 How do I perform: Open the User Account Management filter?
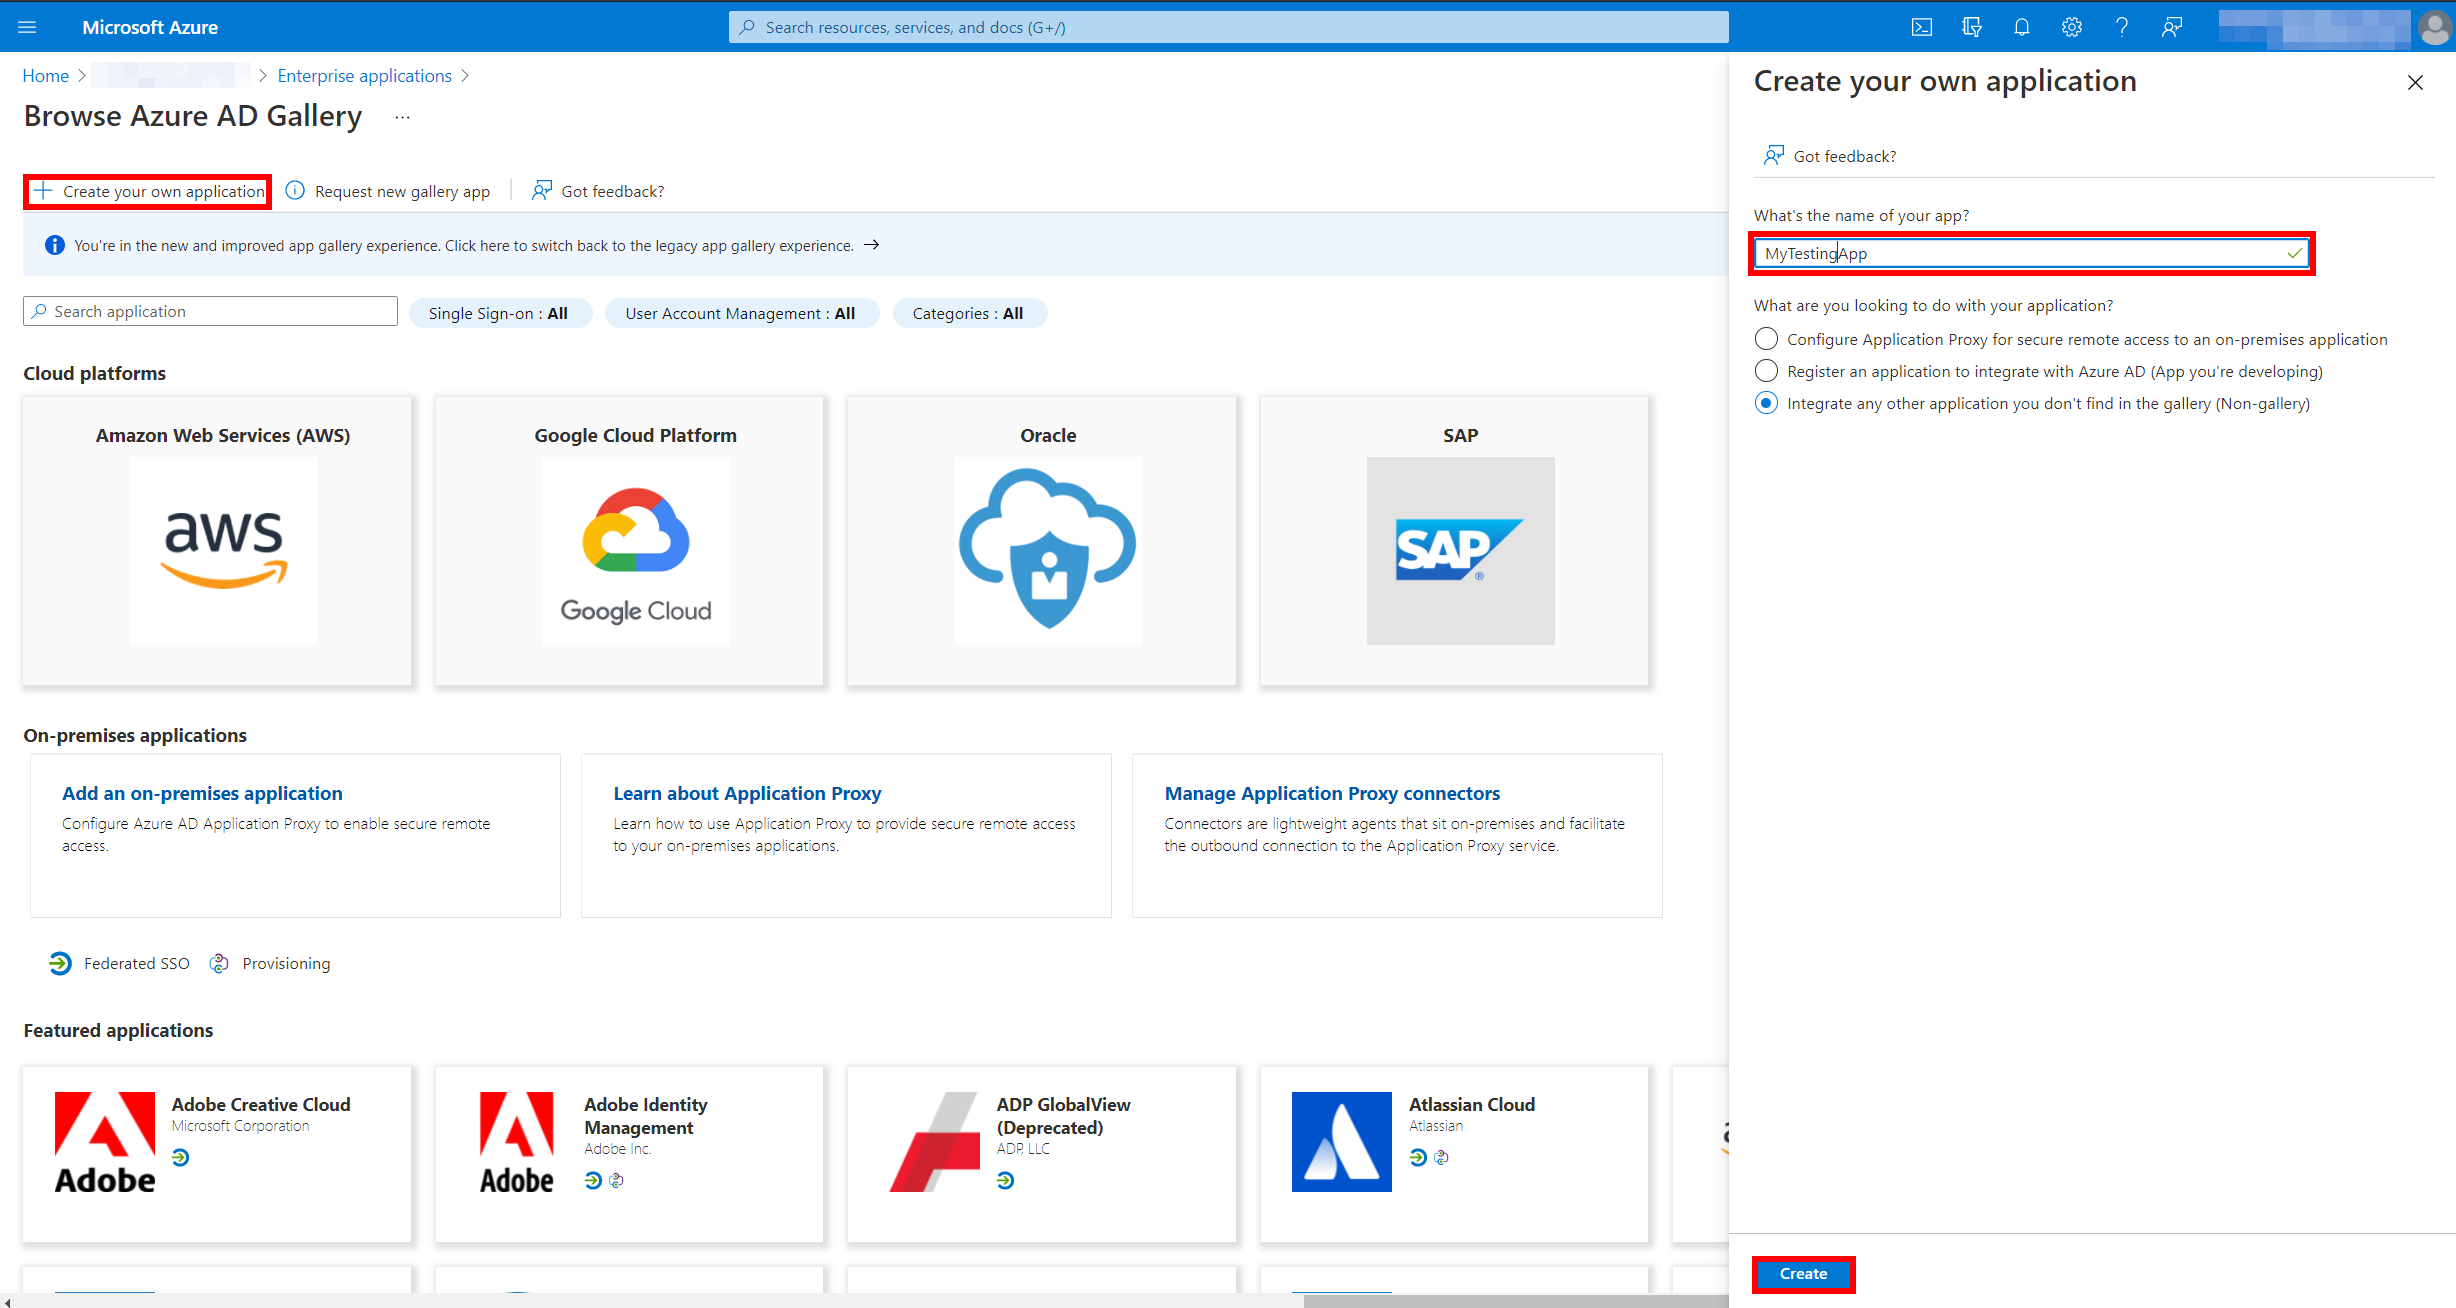tap(740, 313)
